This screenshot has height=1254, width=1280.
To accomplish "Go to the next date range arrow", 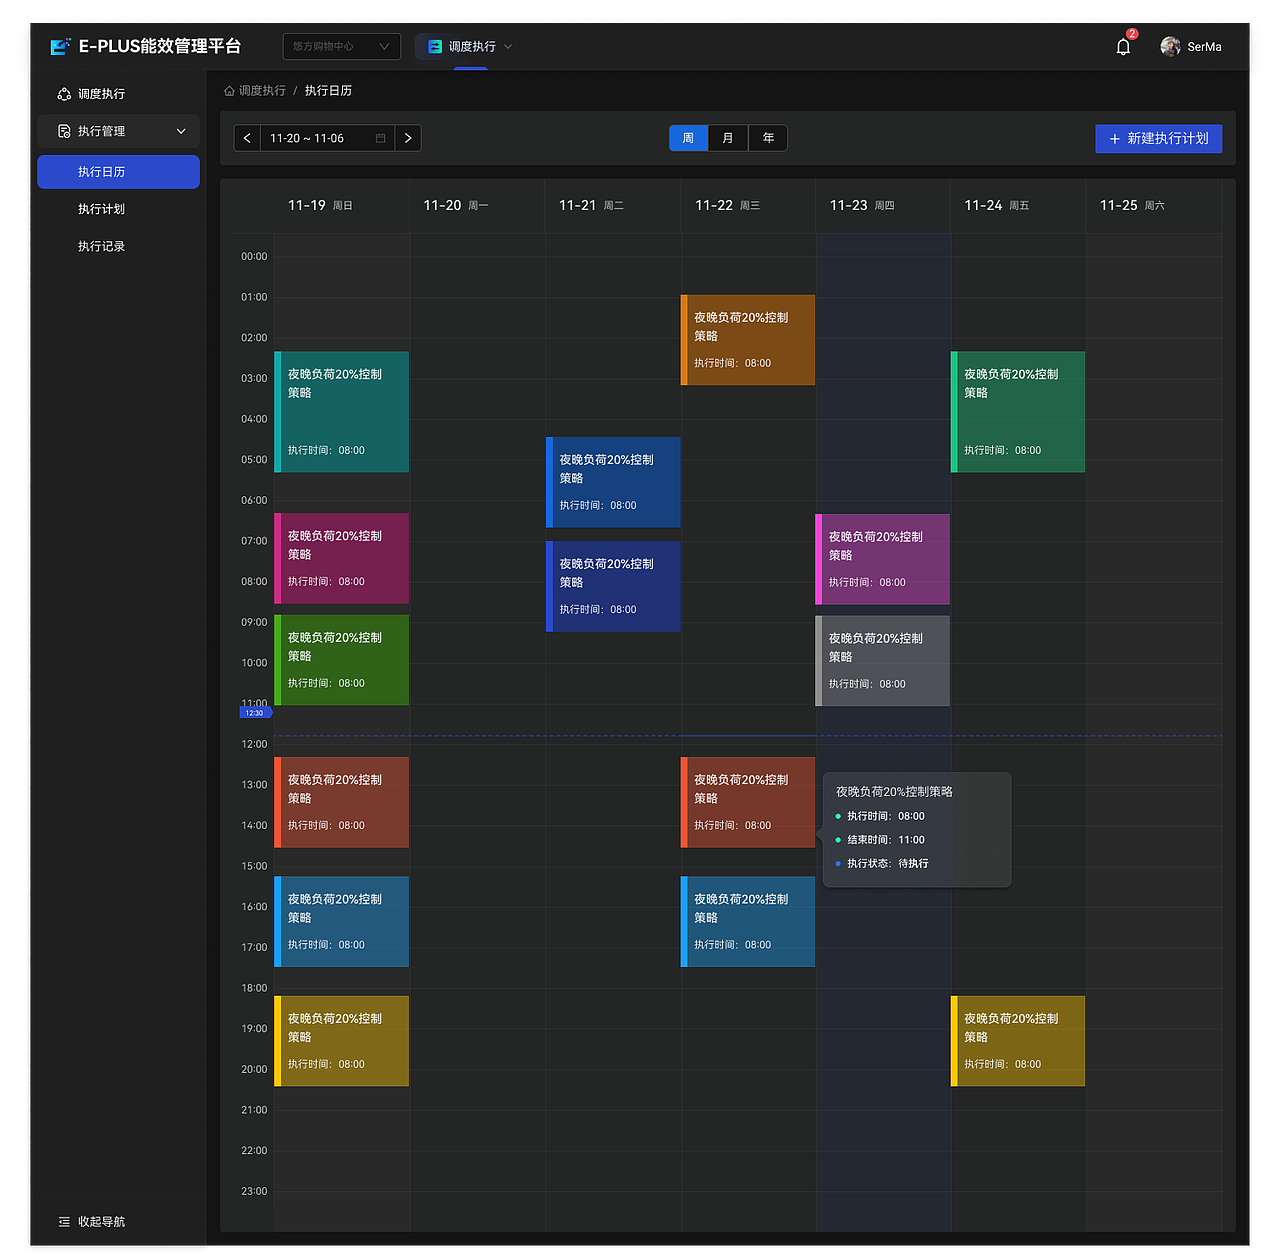I will pos(408,138).
